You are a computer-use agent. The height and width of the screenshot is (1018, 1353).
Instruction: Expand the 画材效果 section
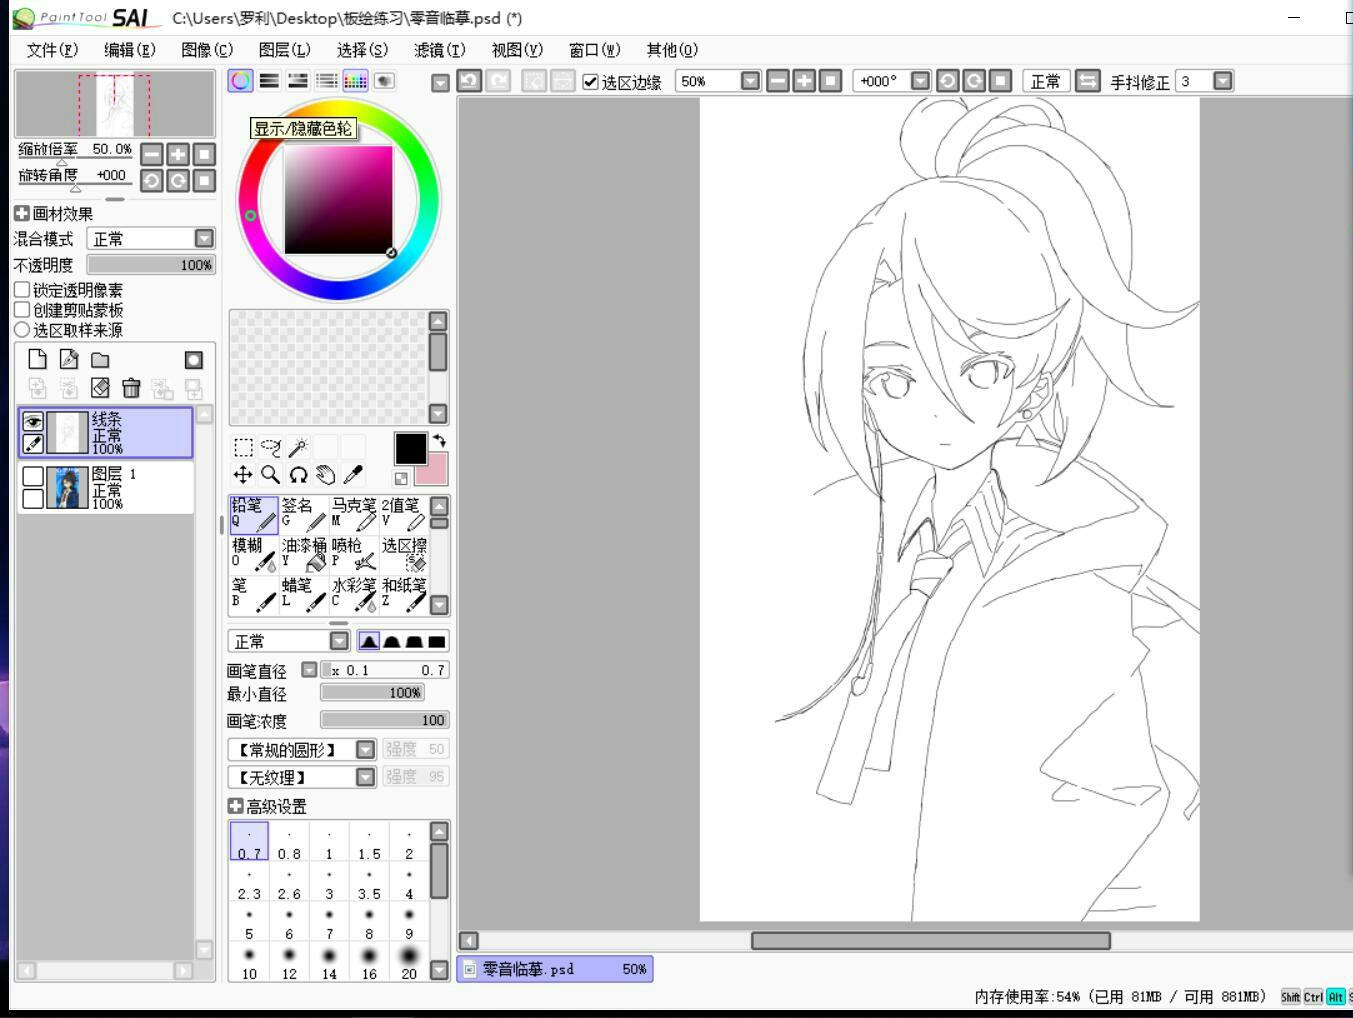click(21, 213)
